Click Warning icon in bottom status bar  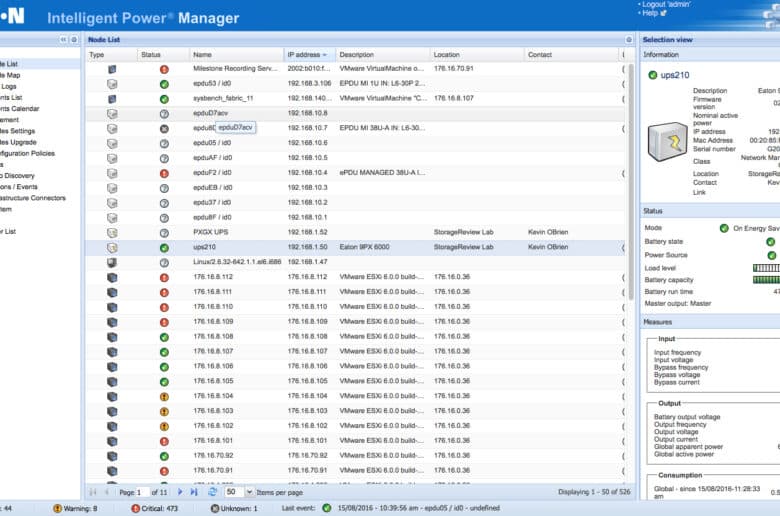[x=57, y=509]
